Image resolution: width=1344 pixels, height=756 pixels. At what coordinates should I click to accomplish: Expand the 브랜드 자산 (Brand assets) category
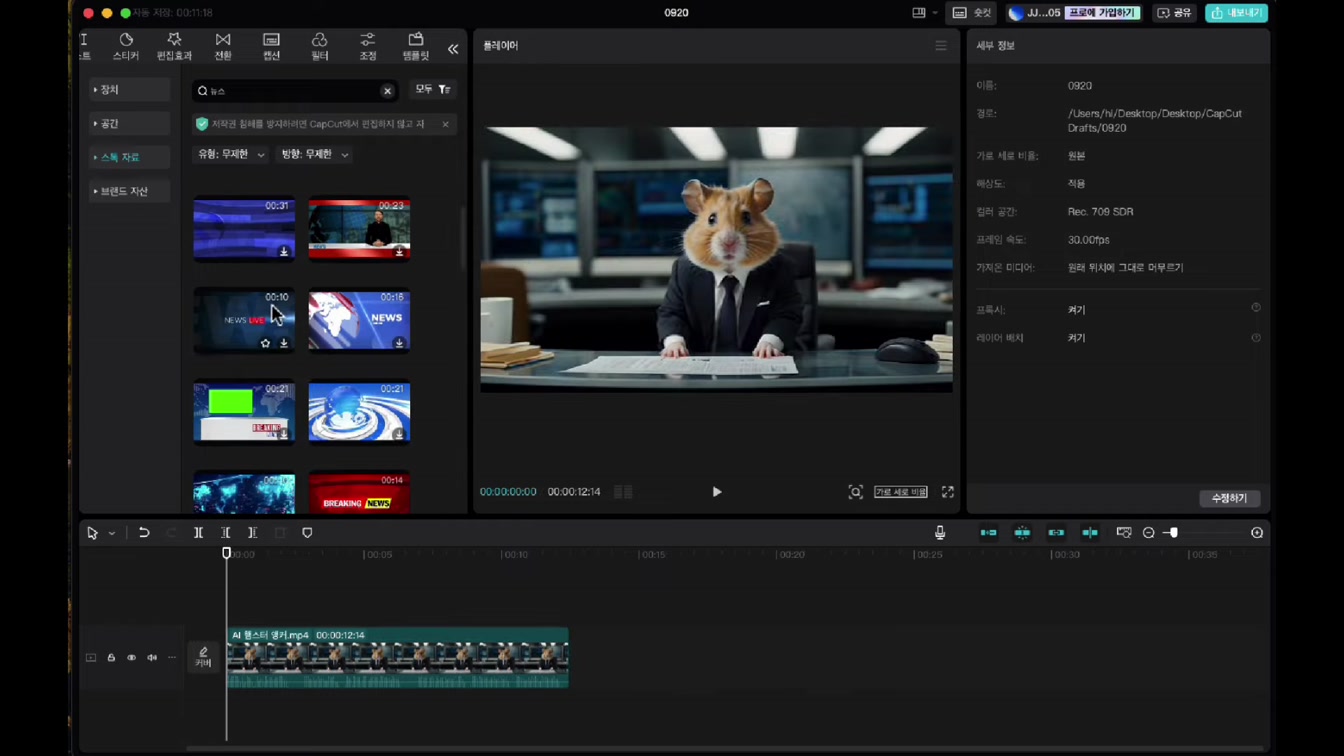click(129, 191)
